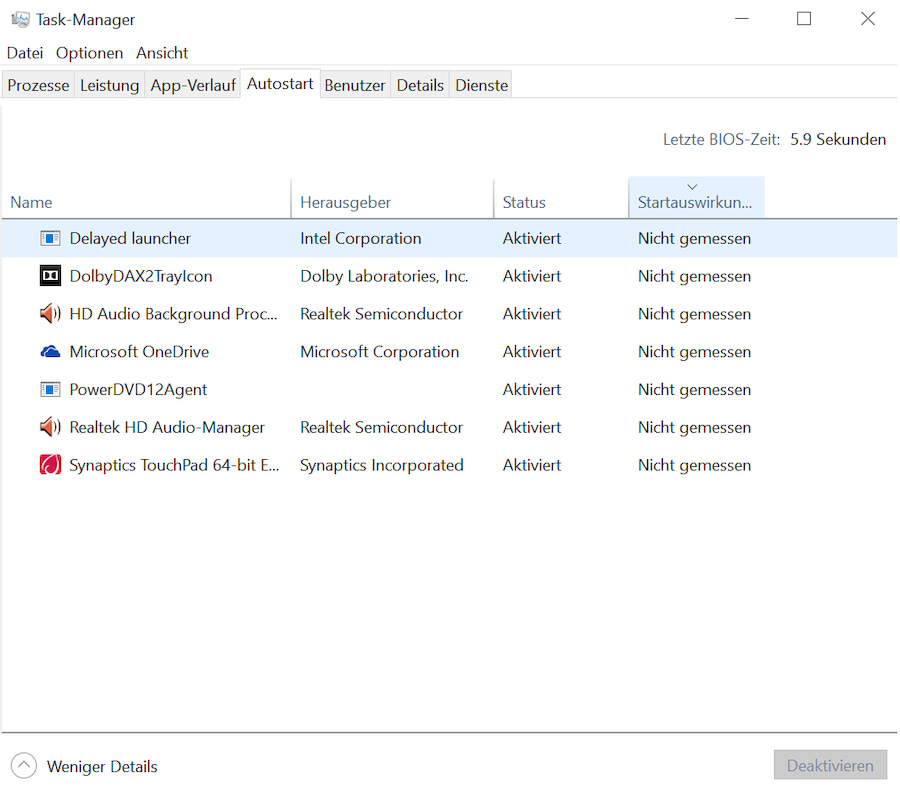Click the Microsoft OneDrive cloud icon
The height and width of the screenshot is (792, 900).
50,352
